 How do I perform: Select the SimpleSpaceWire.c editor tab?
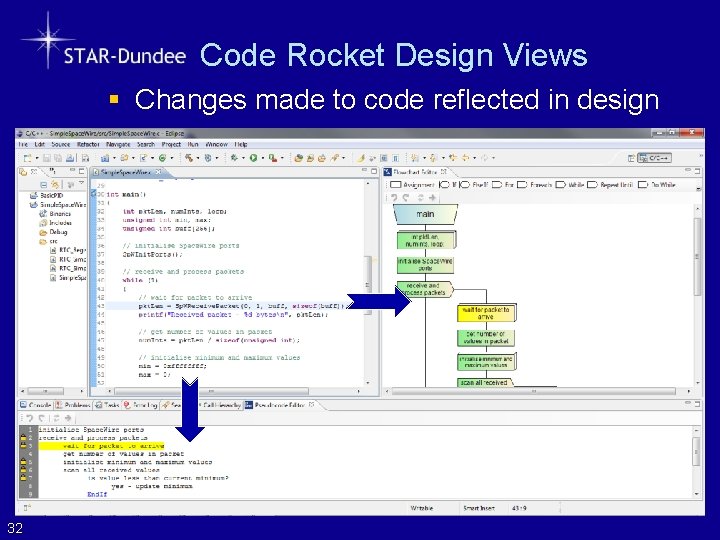point(125,172)
